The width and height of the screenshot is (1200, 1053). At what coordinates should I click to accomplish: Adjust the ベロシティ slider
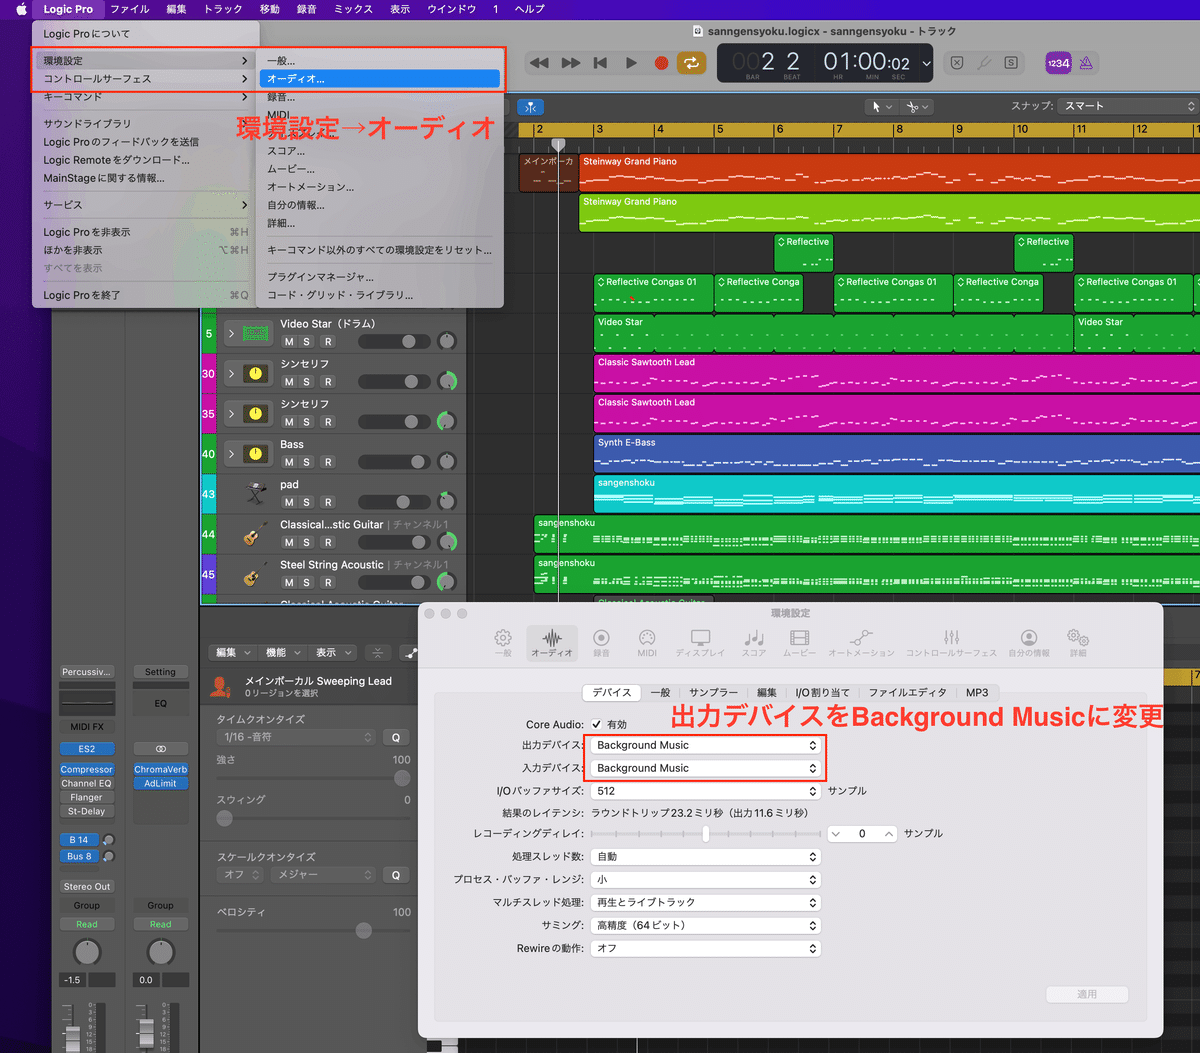point(314,930)
